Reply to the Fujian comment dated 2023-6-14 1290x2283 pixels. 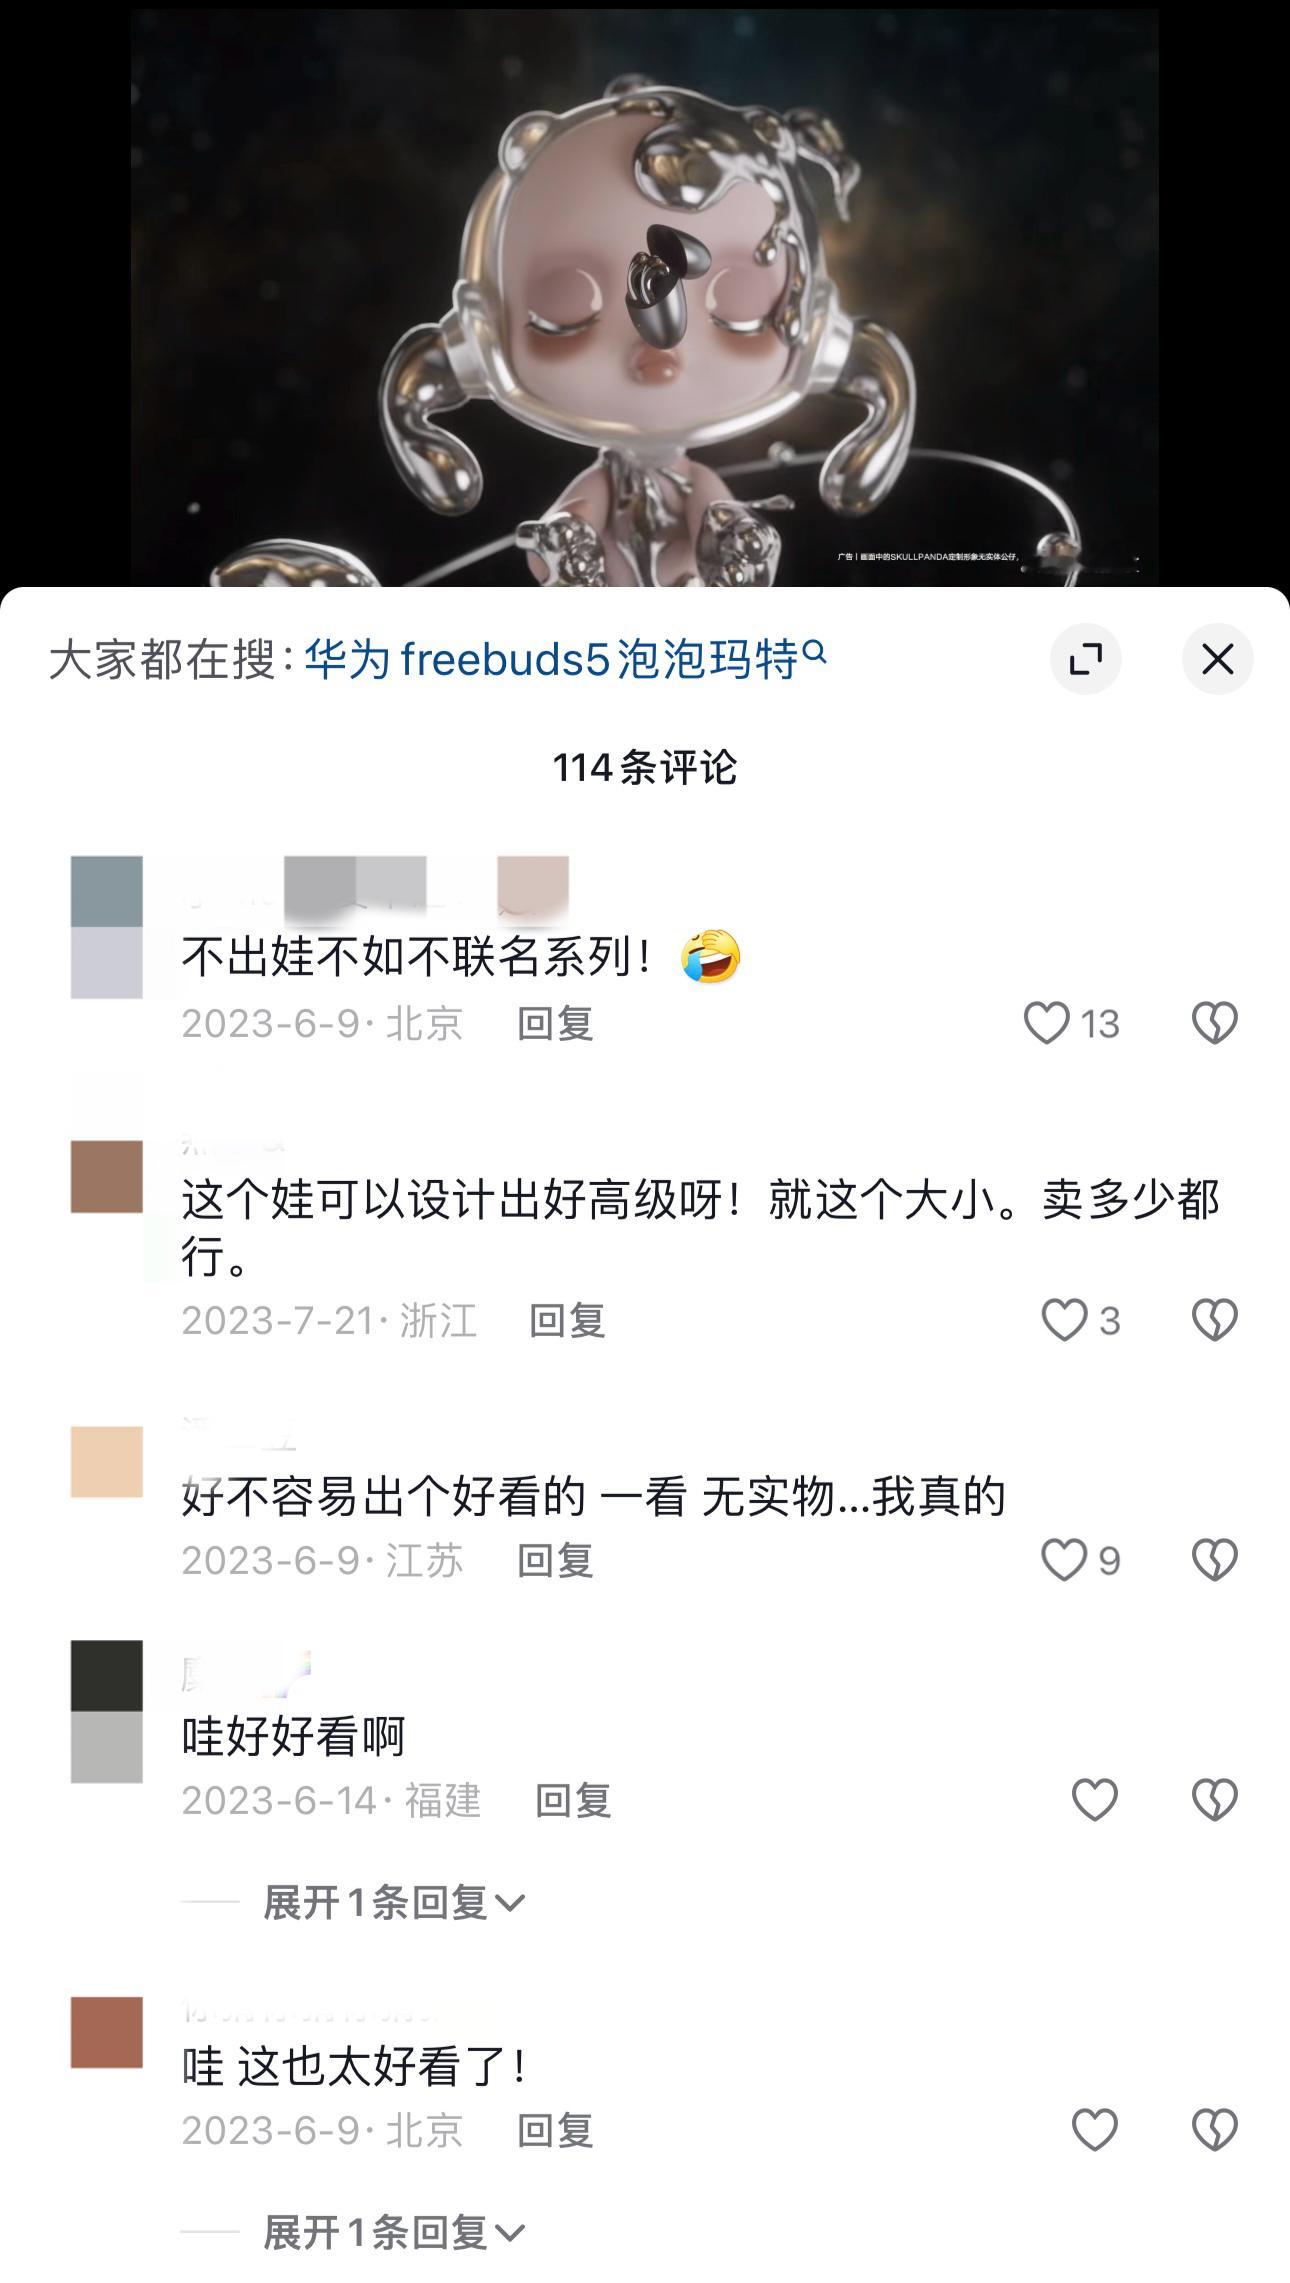click(573, 1800)
